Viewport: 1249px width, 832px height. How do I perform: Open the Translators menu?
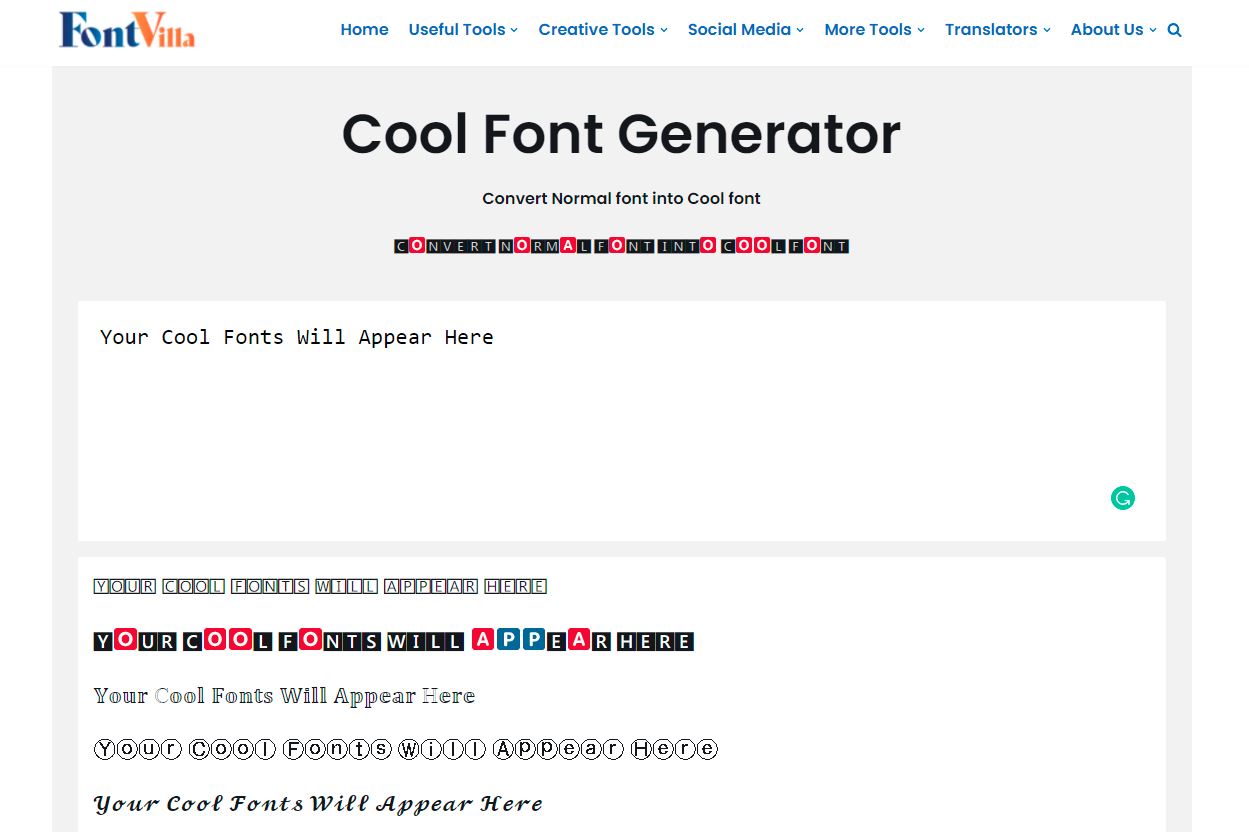click(997, 30)
